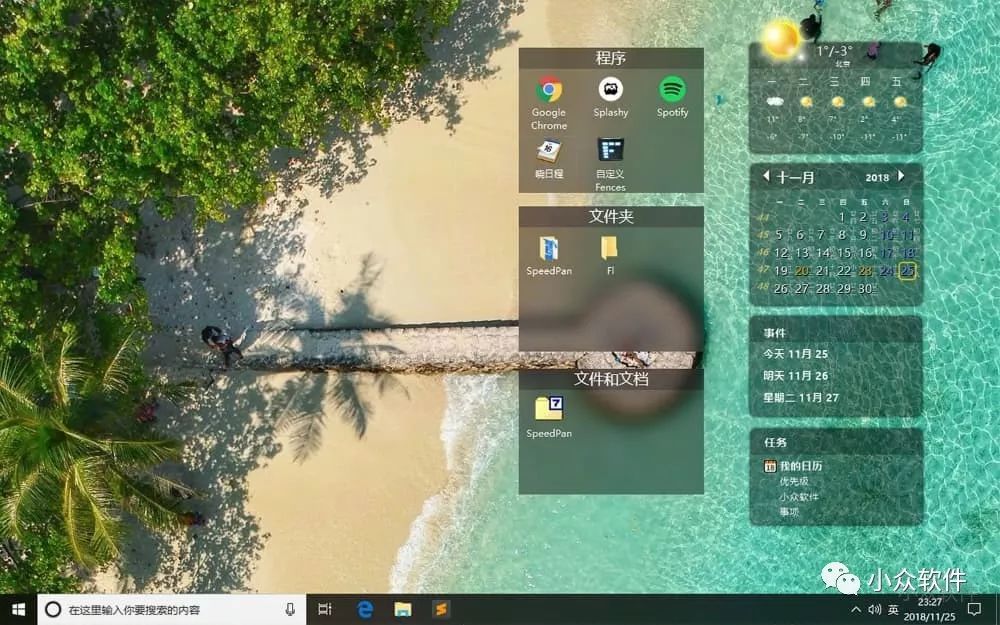The height and width of the screenshot is (625, 1000).
Task: Click week number 44 in calendar
Action: coord(763,217)
